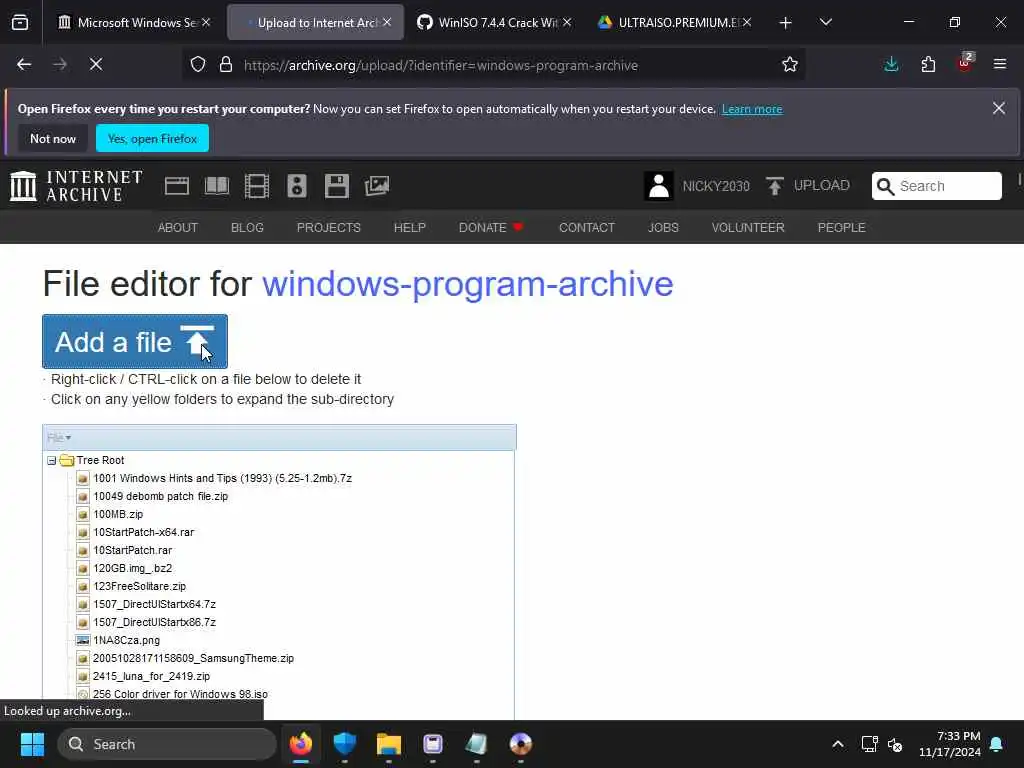Screen dimensions: 1024x768
Task: Open the PEOPLE navigation item
Action: pyautogui.click(x=841, y=227)
